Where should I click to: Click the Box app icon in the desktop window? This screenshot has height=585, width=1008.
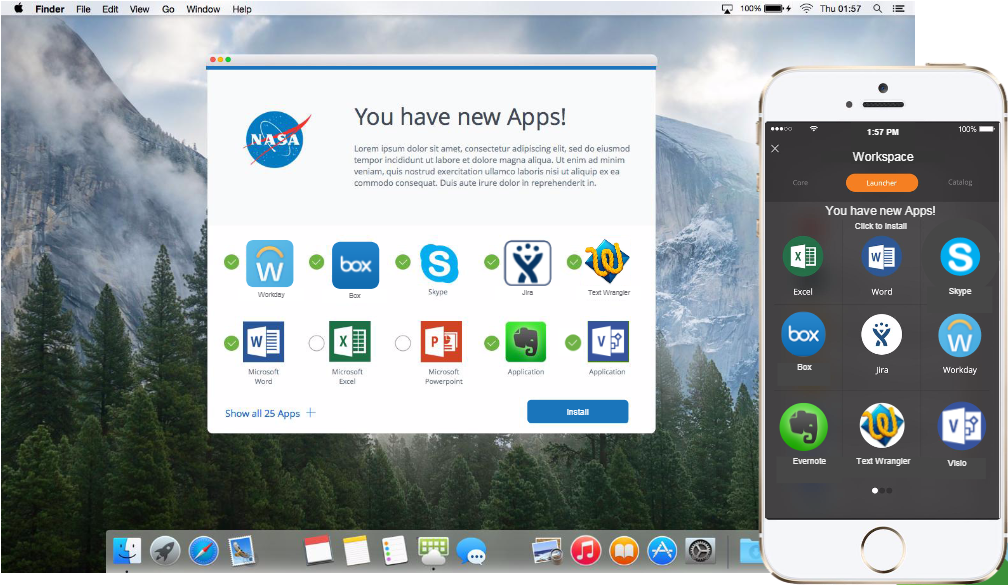[x=356, y=265]
